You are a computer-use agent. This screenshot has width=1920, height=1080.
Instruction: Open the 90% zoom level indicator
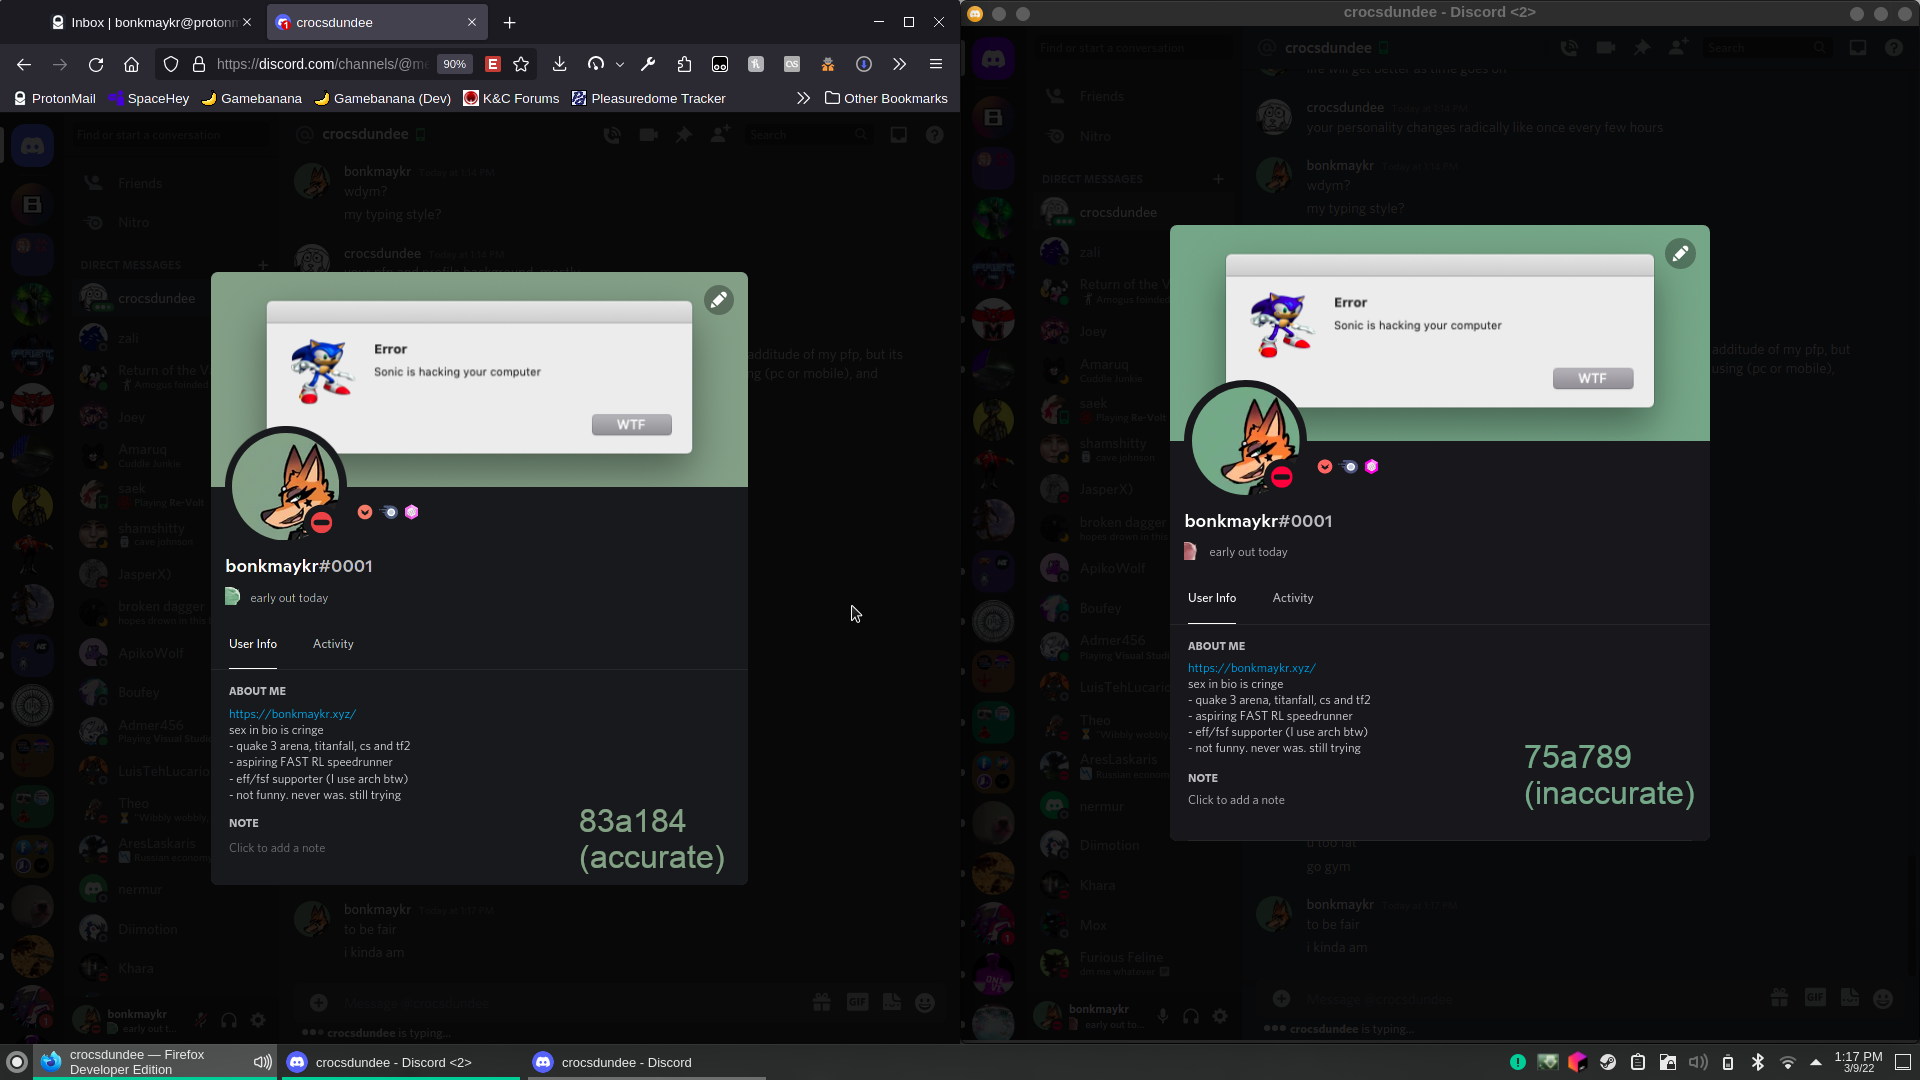click(454, 64)
